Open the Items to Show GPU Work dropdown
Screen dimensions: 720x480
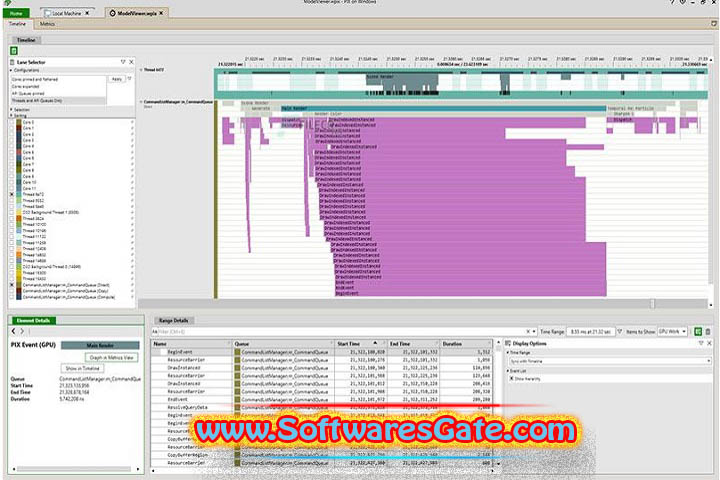point(672,331)
